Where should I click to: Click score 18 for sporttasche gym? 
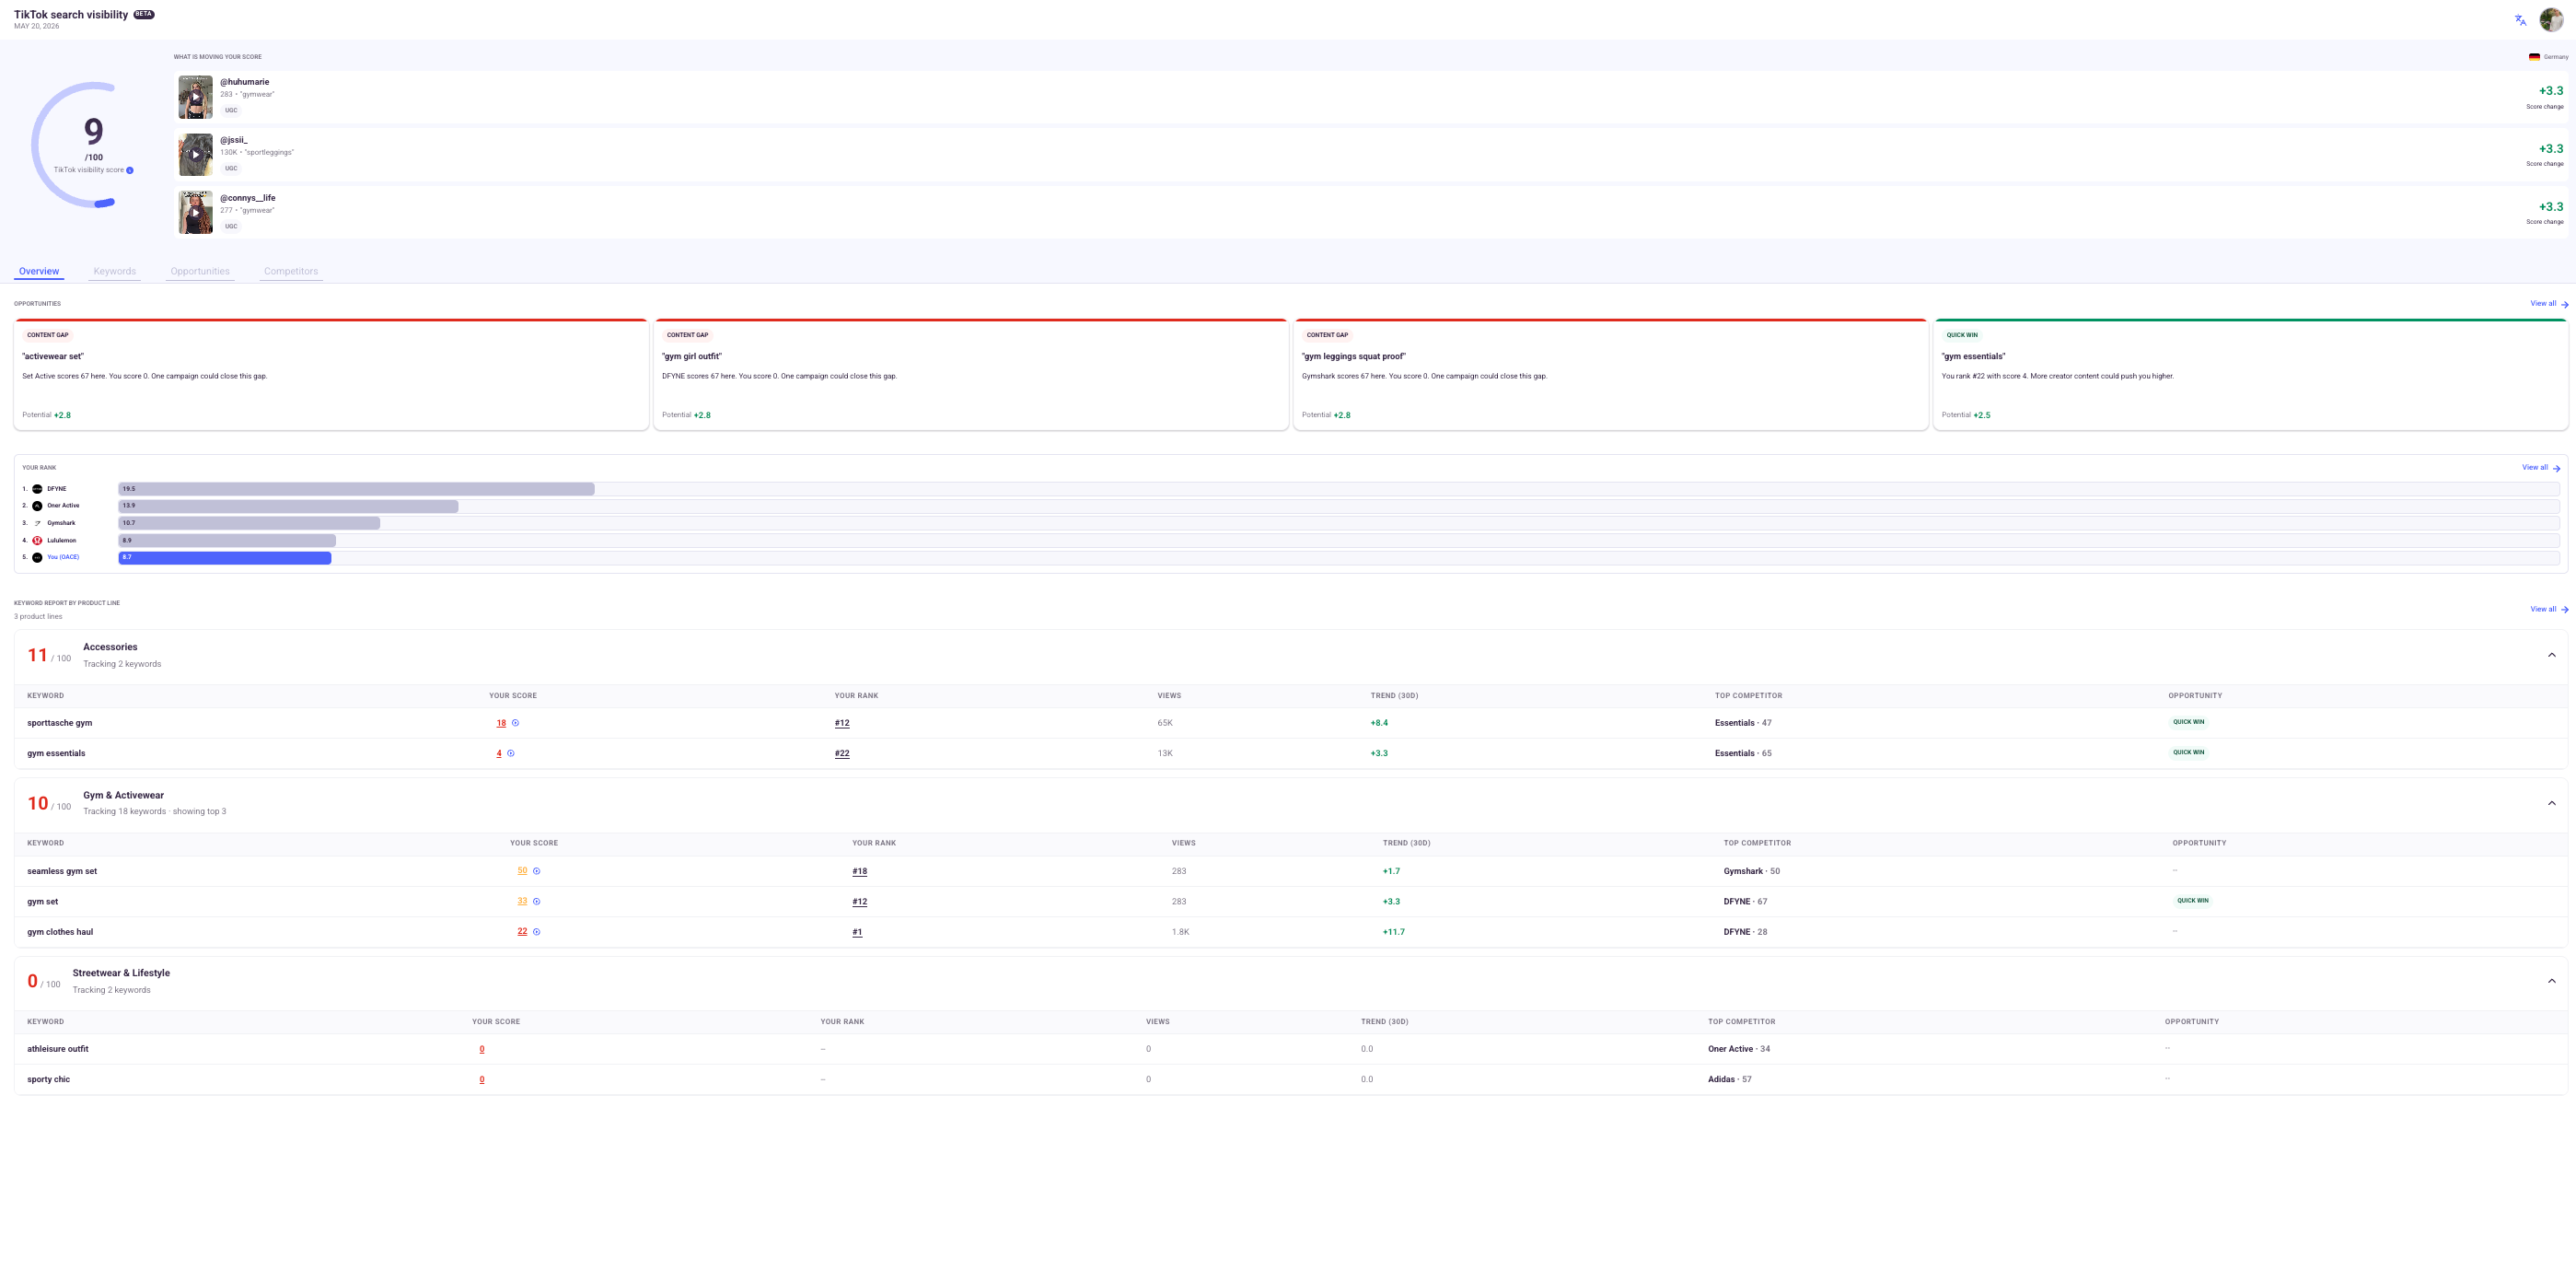(501, 723)
